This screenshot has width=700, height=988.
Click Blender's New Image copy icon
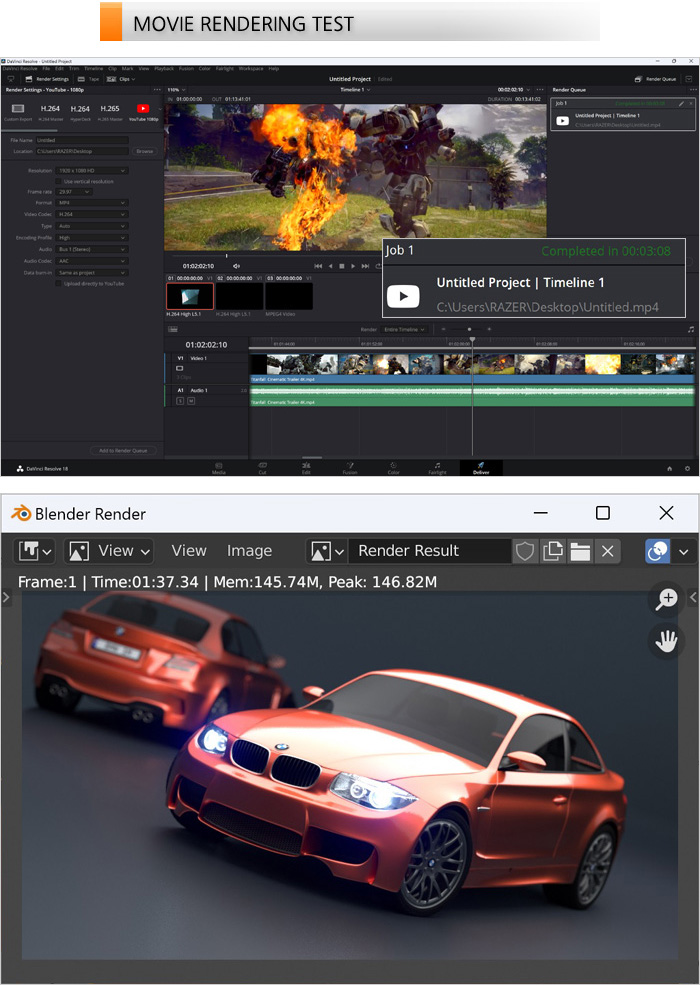coord(553,551)
